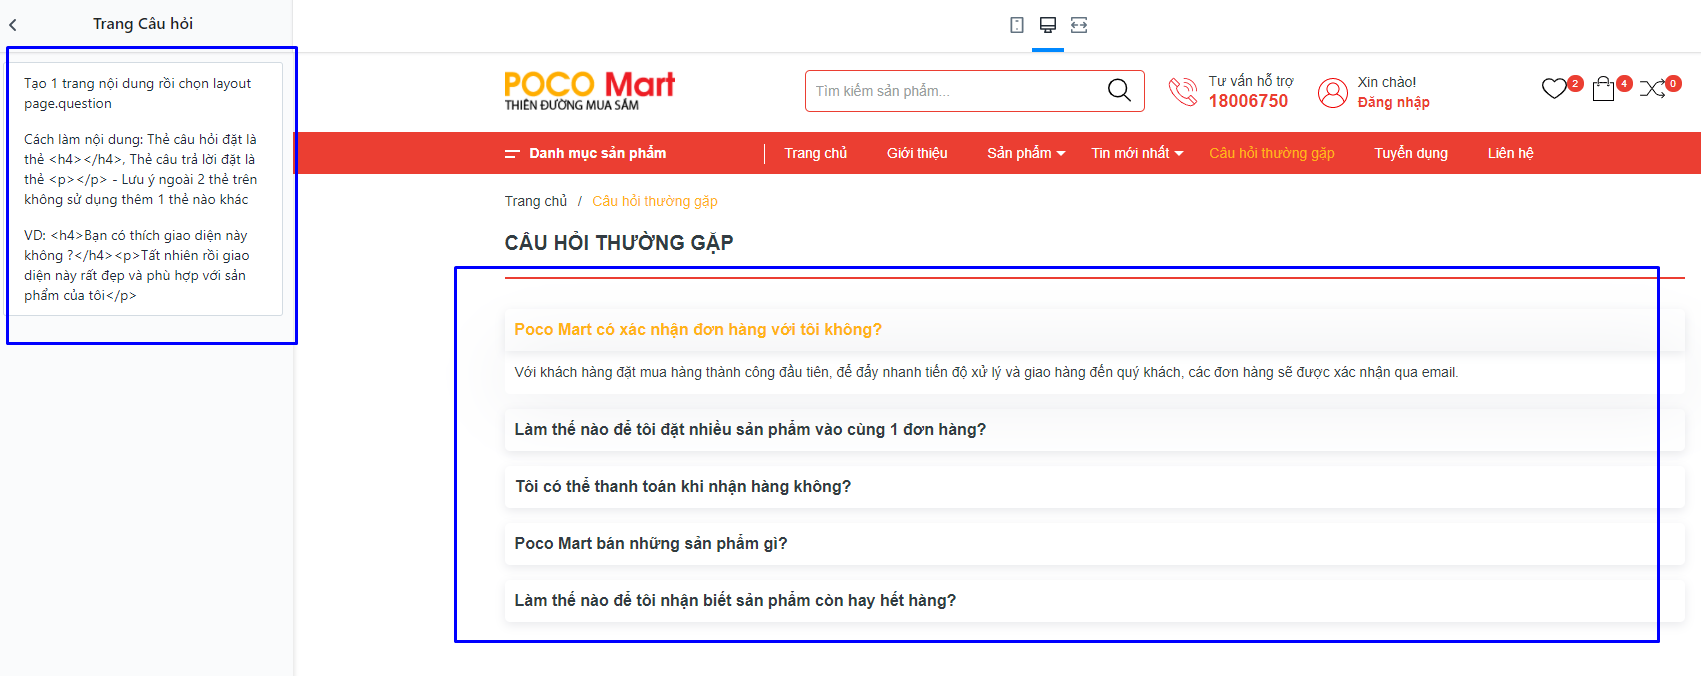This screenshot has width=1701, height=676.
Task: Click Câu hỏi thường gặp breadcrumb
Action: 655,201
